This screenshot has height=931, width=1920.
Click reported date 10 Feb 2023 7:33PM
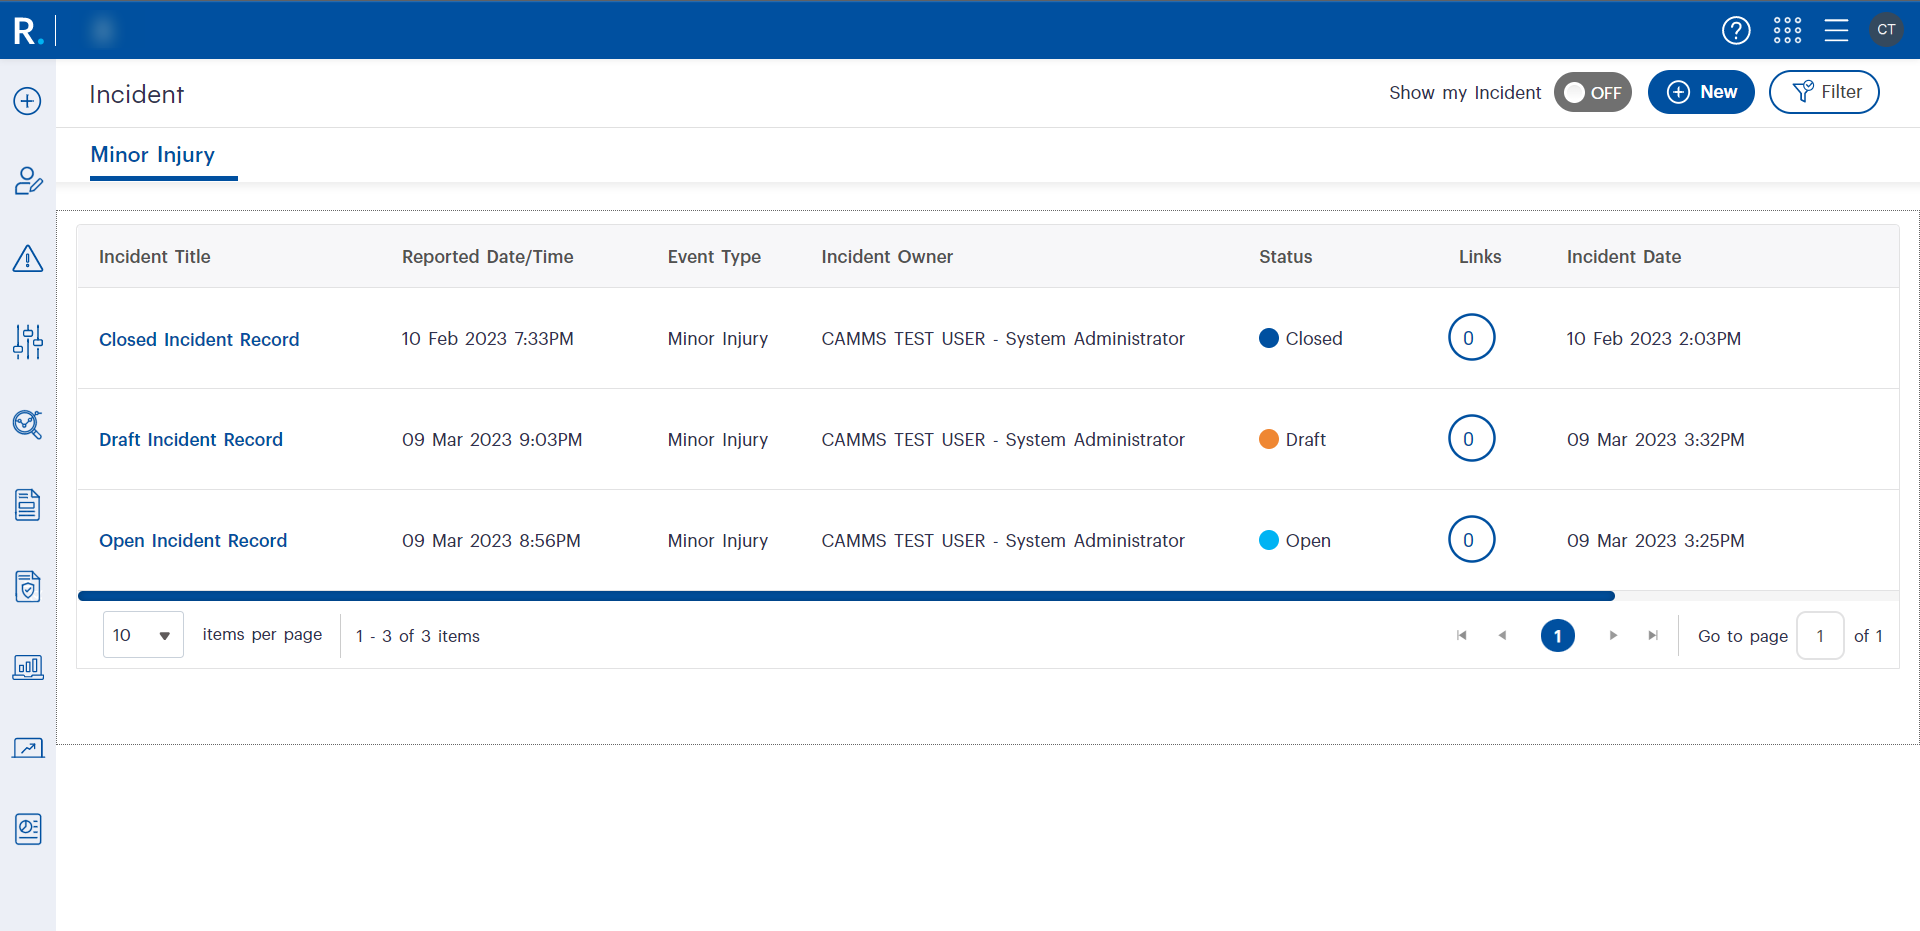point(488,339)
